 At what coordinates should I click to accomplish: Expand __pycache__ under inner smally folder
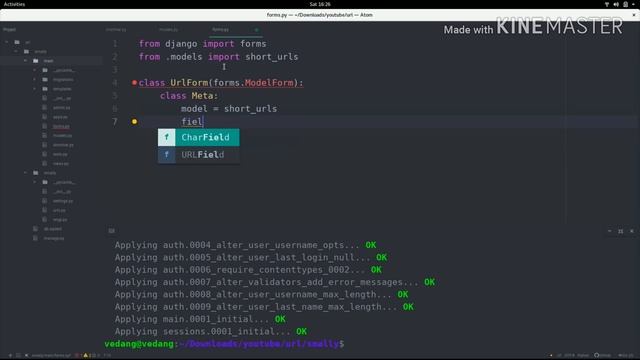35,182
